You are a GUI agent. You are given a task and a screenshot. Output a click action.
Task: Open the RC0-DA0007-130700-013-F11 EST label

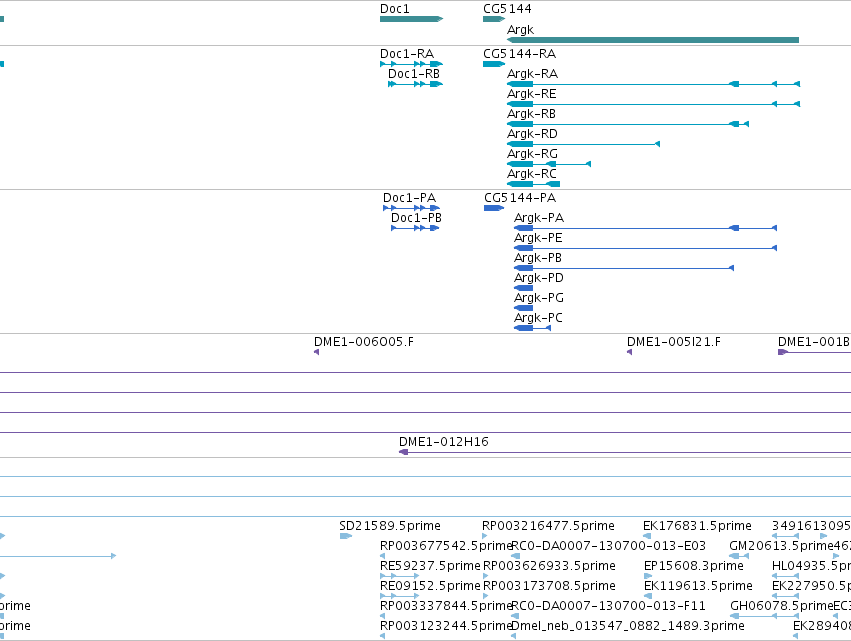[x=609, y=606]
